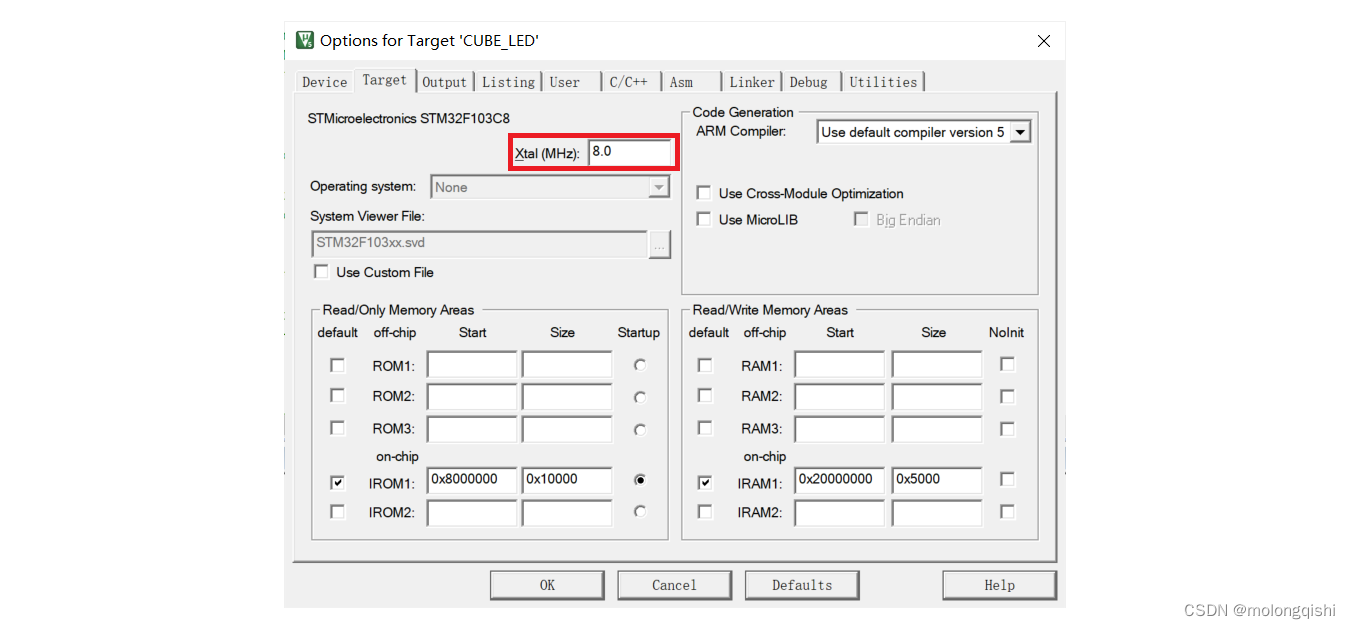Screen dimensions: 1350x629
Task: Check the IROM2 default checkbox
Action: click(338, 512)
